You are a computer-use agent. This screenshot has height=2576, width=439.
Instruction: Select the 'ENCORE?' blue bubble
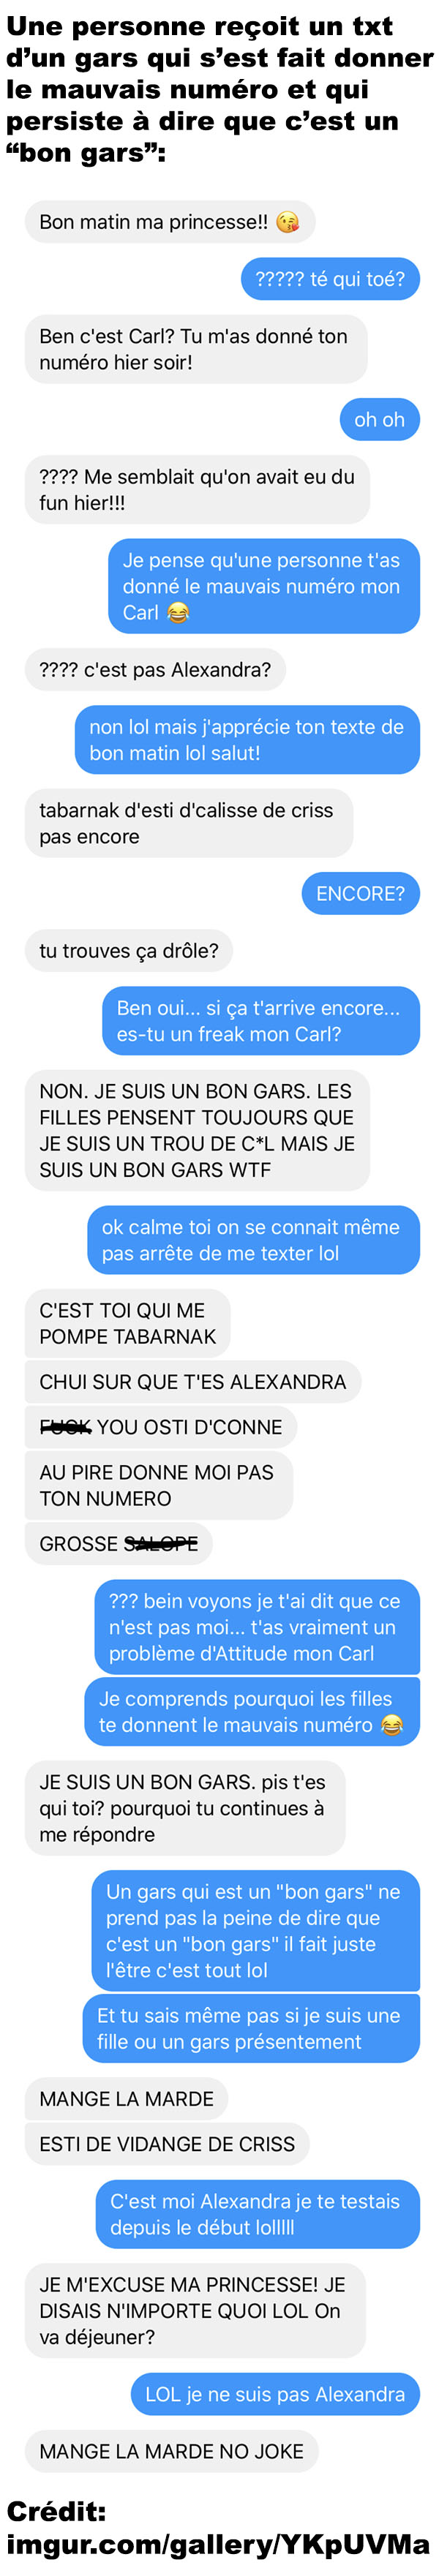pyautogui.click(x=360, y=893)
